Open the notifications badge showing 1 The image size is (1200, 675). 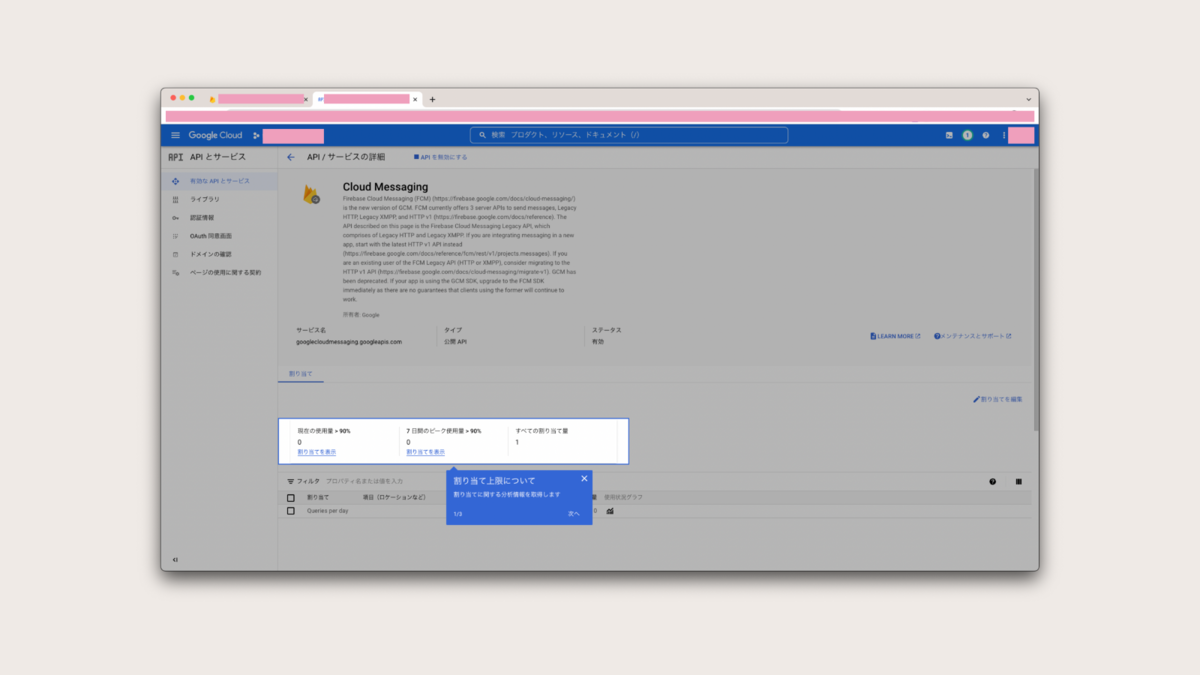[967, 135]
